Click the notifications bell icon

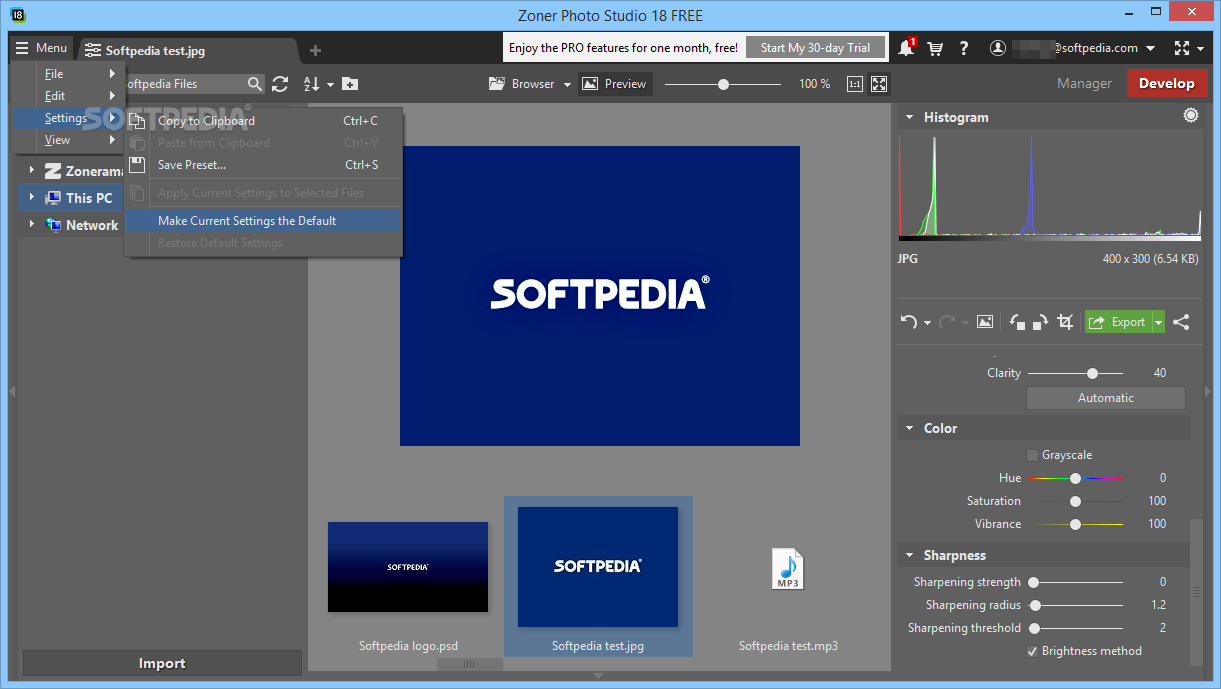[x=906, y=48]
